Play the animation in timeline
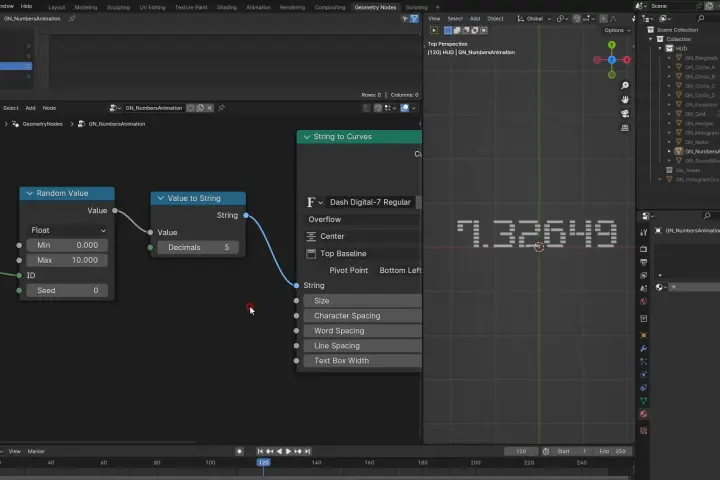Viewport: 720px width, 480px height. tap(288, 452)
